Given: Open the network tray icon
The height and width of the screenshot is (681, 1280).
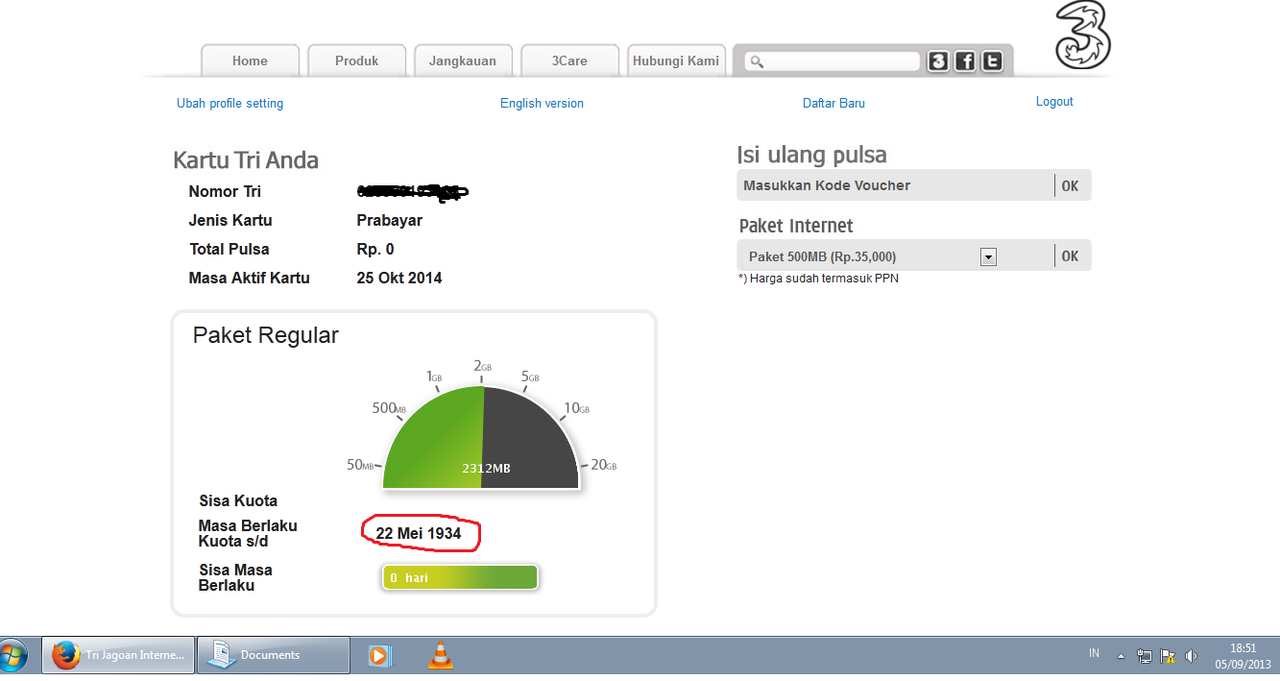Looking at the screenshot, I should click(x=1145, y=657).
